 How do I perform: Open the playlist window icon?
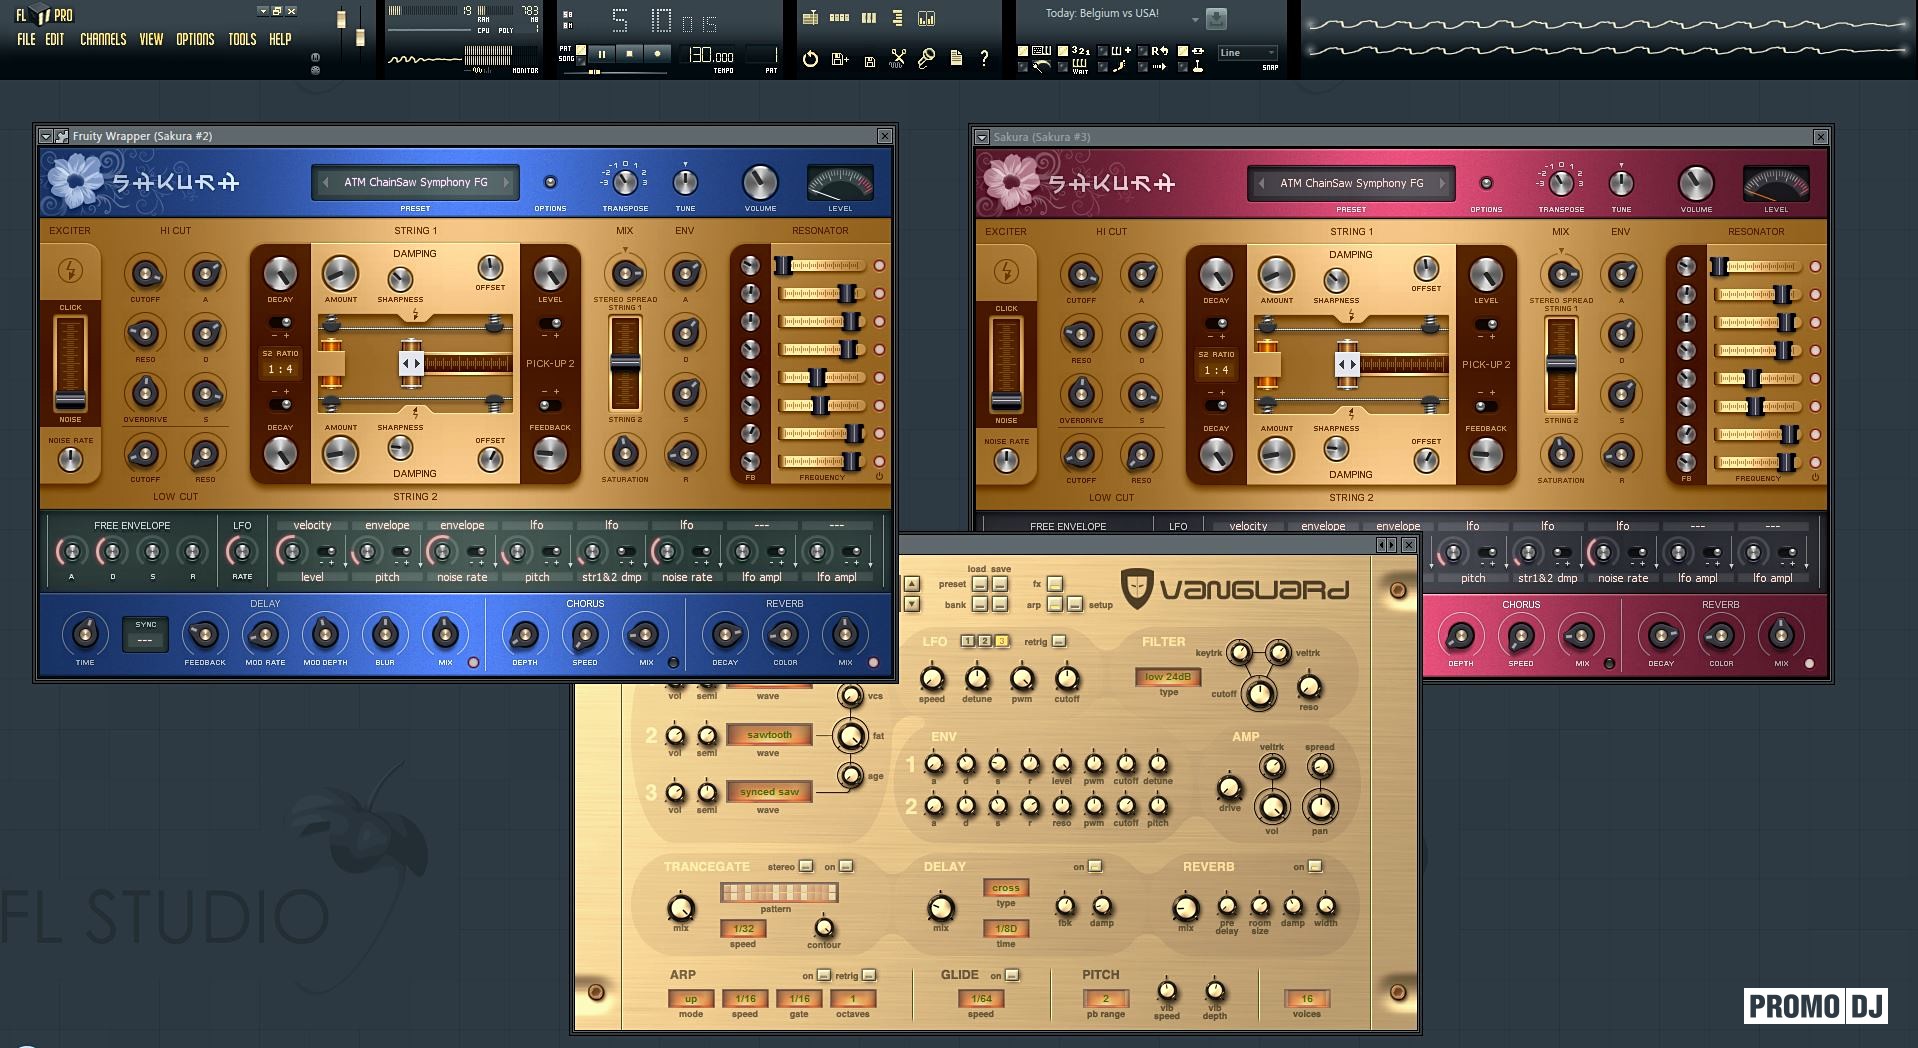pos(811,18)
